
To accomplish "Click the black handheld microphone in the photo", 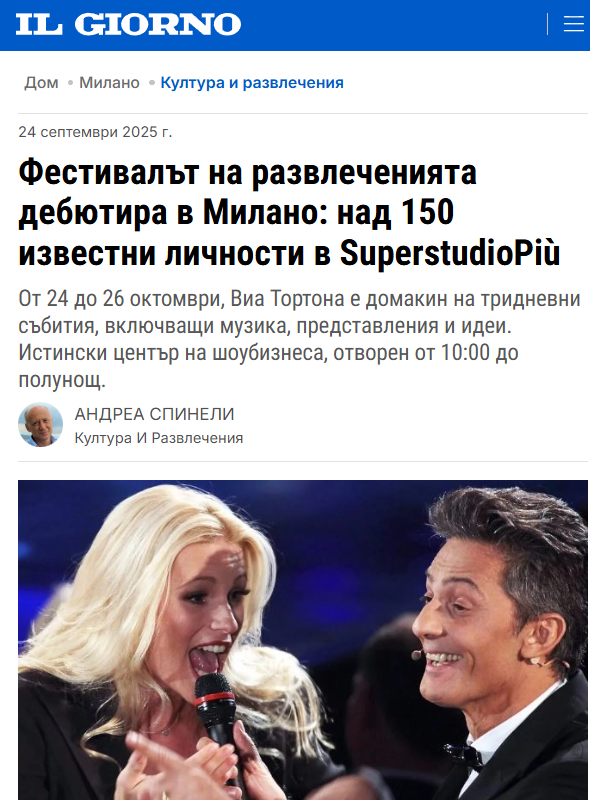I will pos(219,725).
